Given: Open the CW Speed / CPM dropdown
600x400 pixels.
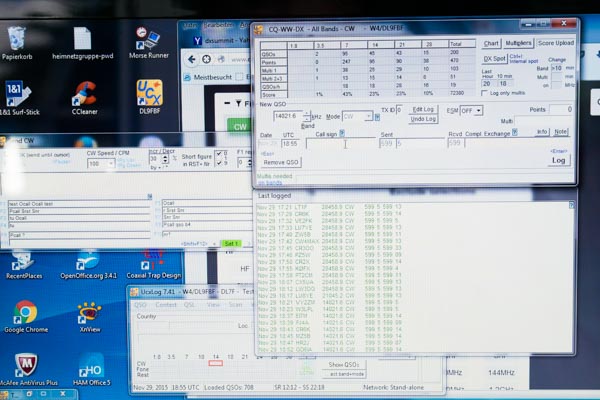Looking at the screenshot, I should point(109,163).
